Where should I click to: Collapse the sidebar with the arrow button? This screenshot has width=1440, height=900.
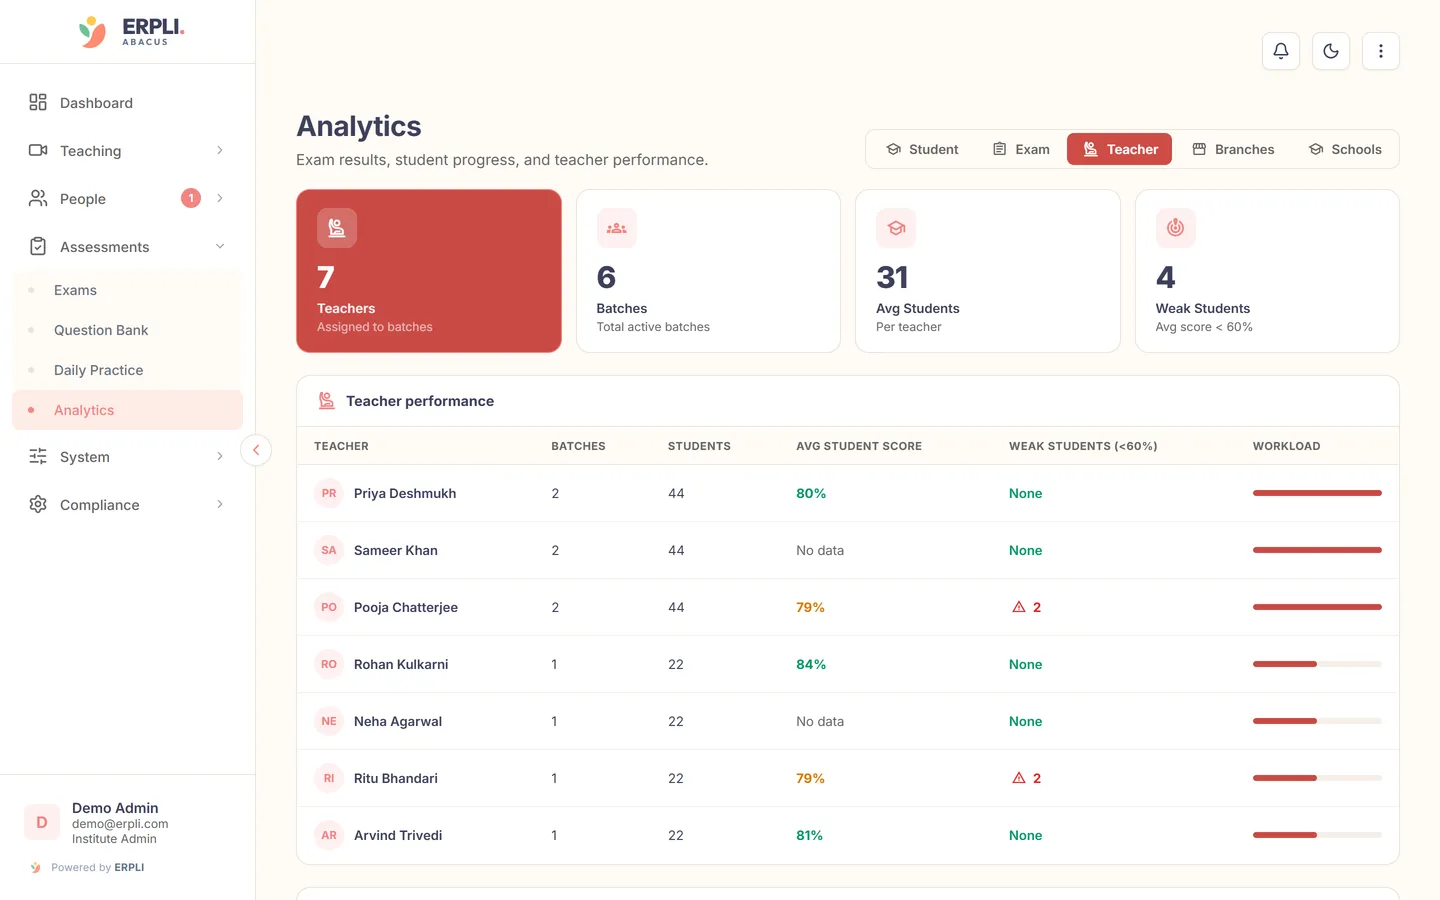(x=256, y=450)
